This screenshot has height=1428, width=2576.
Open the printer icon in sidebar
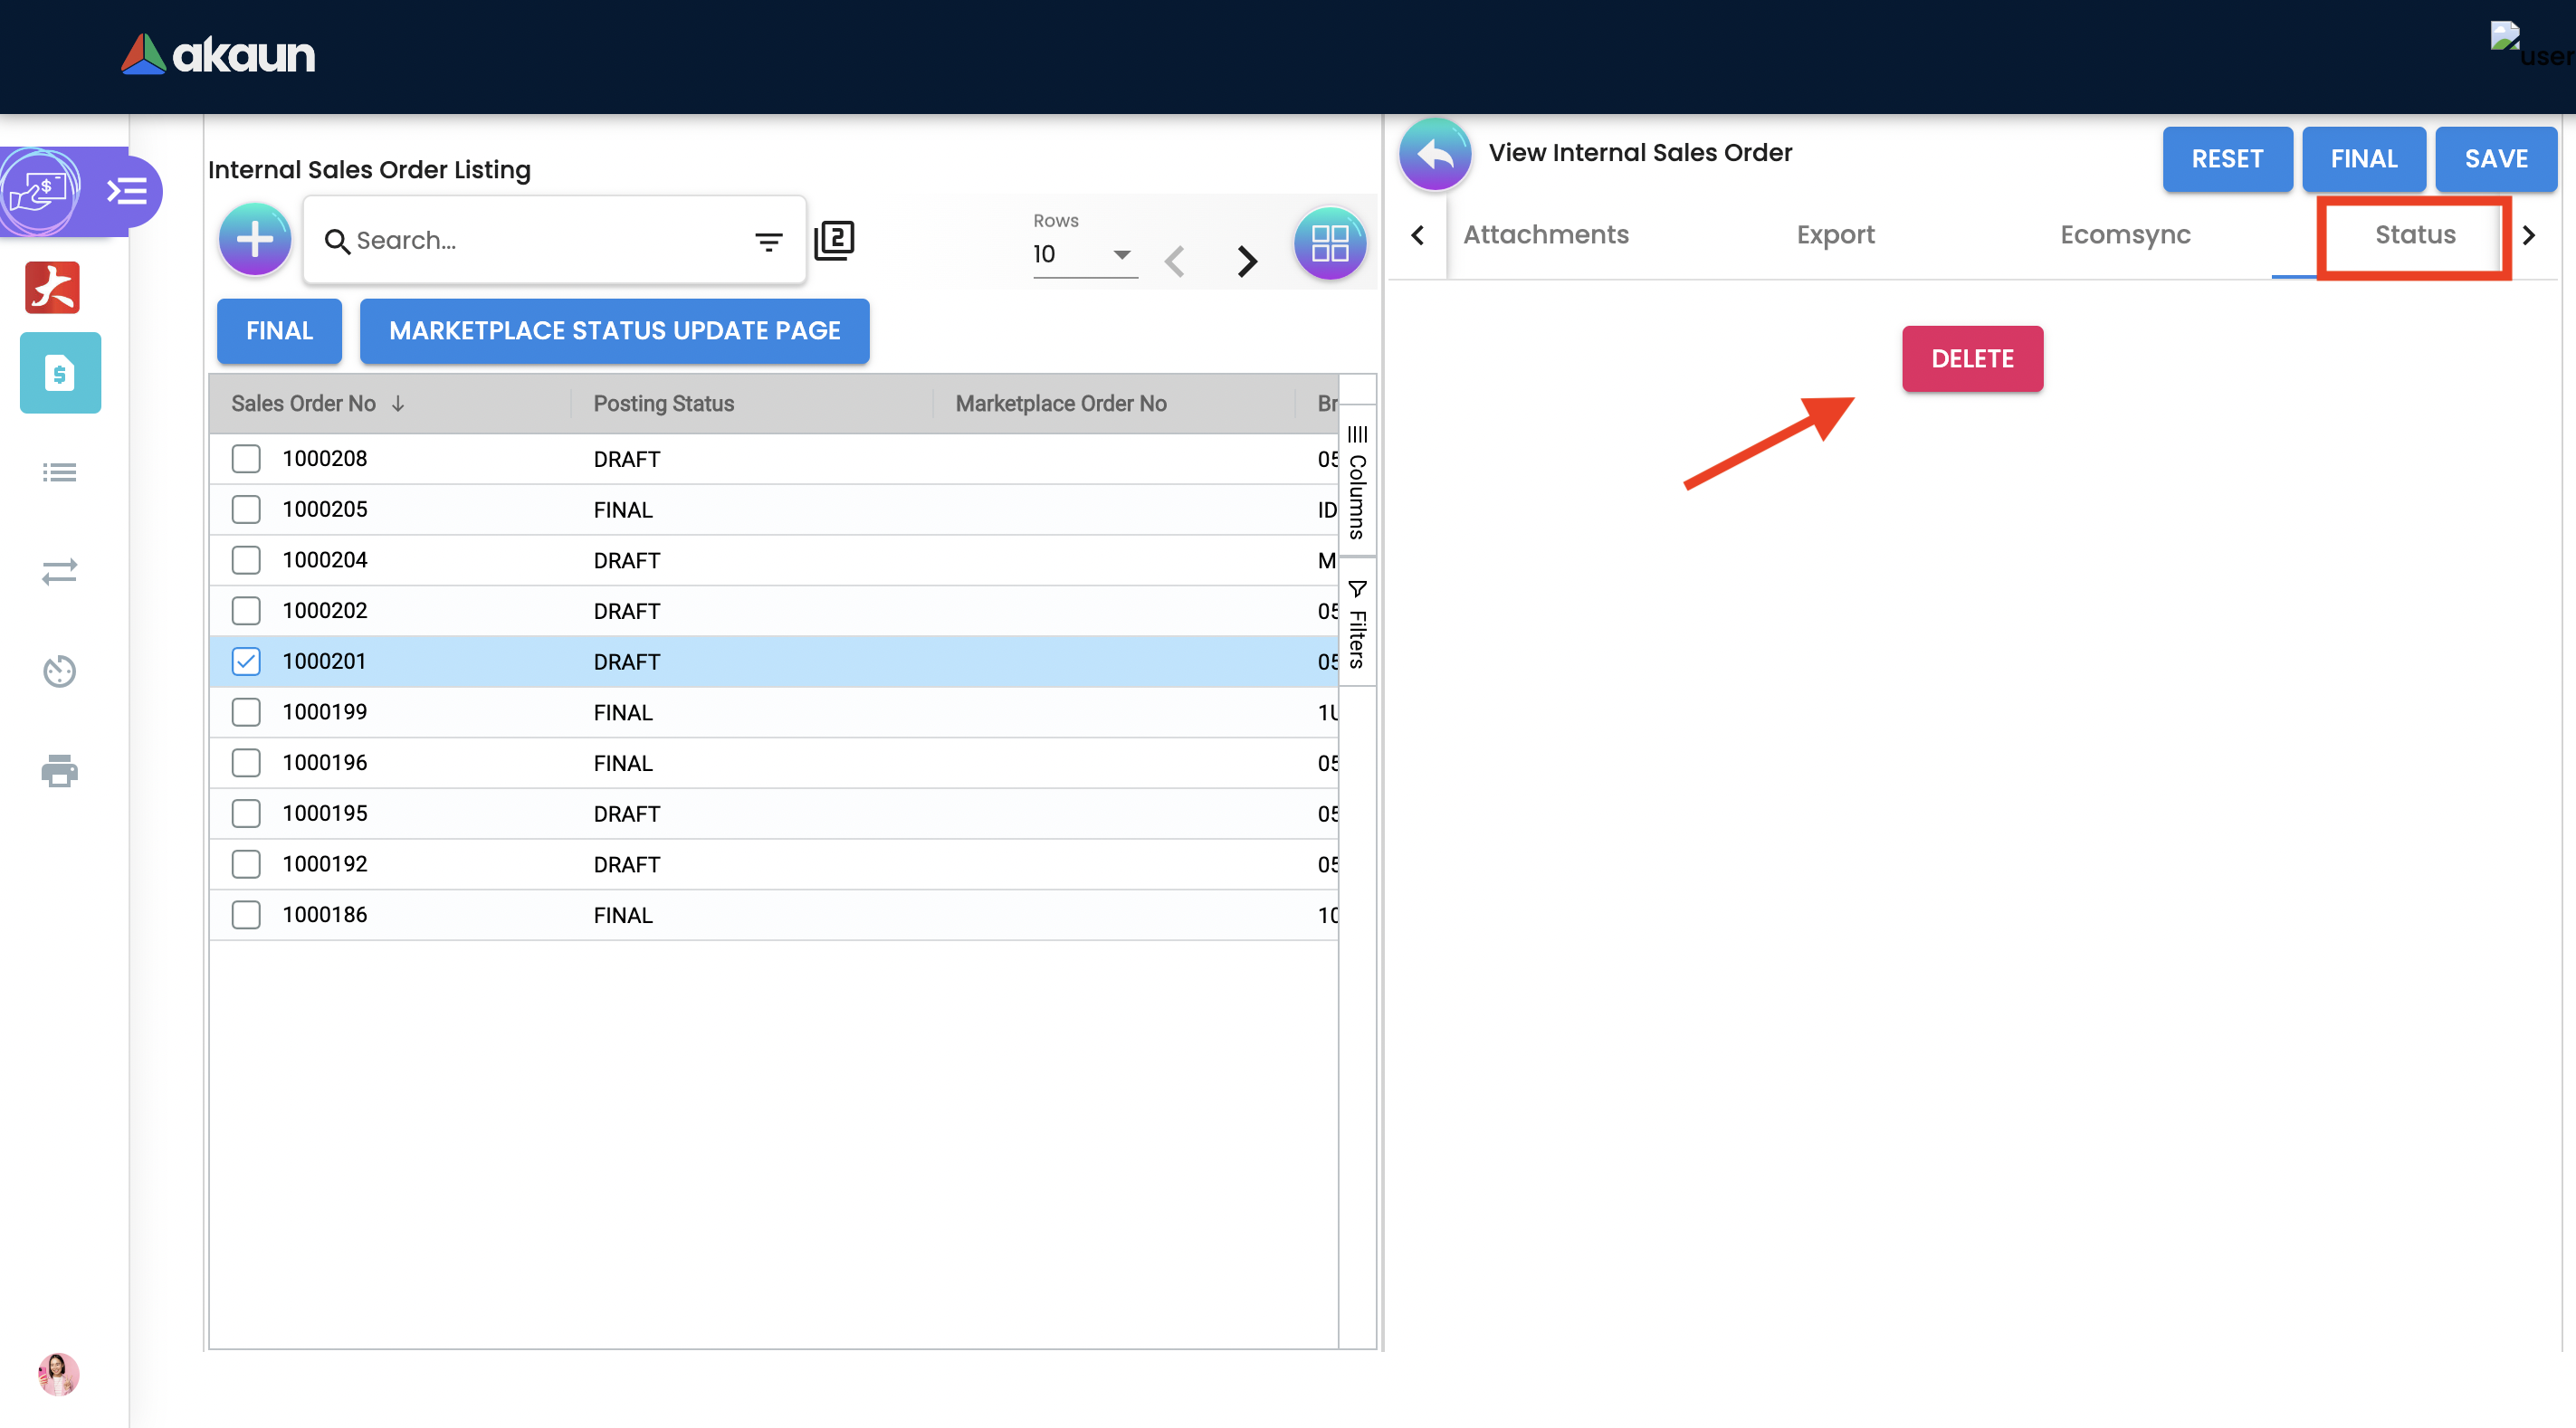click(59, 771)
